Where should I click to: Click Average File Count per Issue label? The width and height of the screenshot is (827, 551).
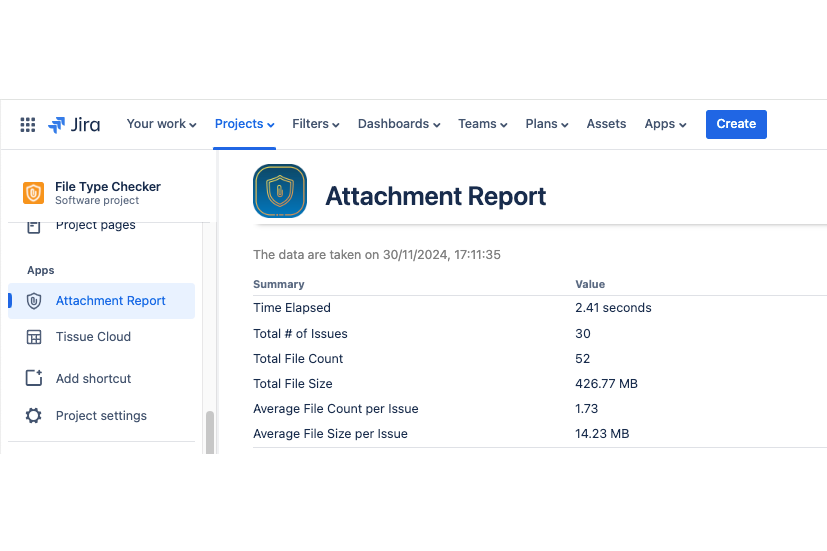tap(335, 409)
